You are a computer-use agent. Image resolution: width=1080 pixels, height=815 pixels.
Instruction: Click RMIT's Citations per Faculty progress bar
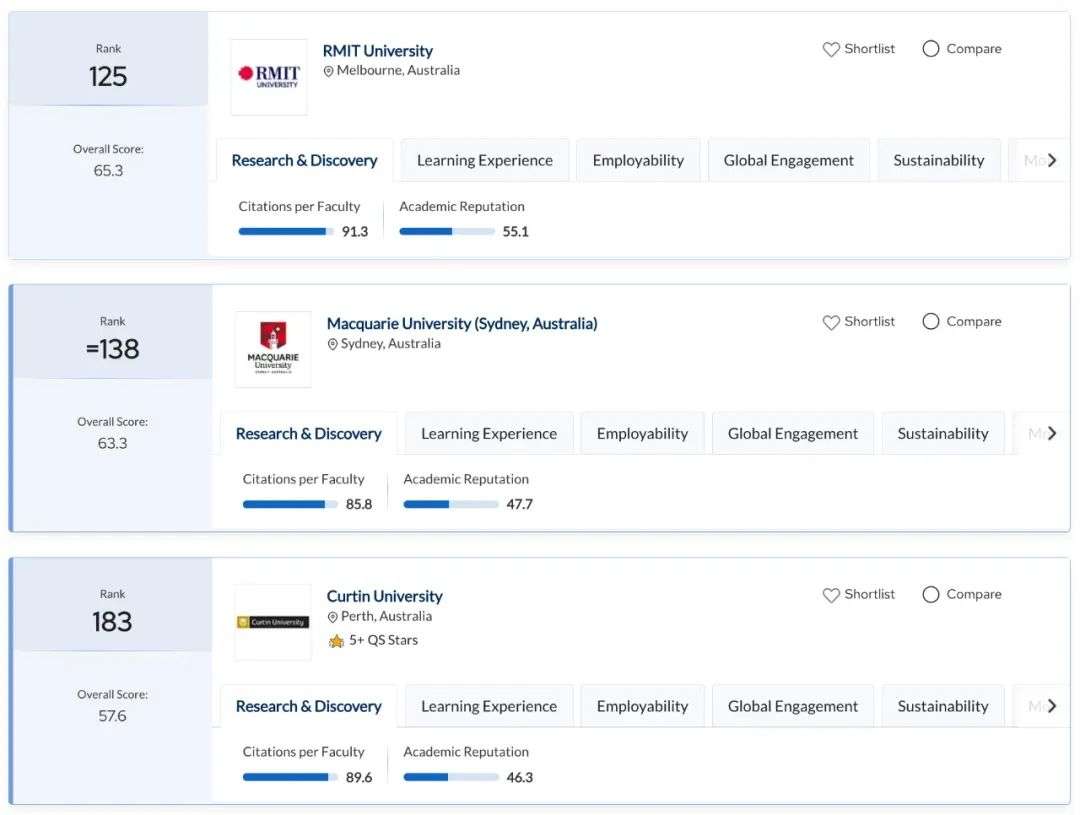[x=286, y=231]
